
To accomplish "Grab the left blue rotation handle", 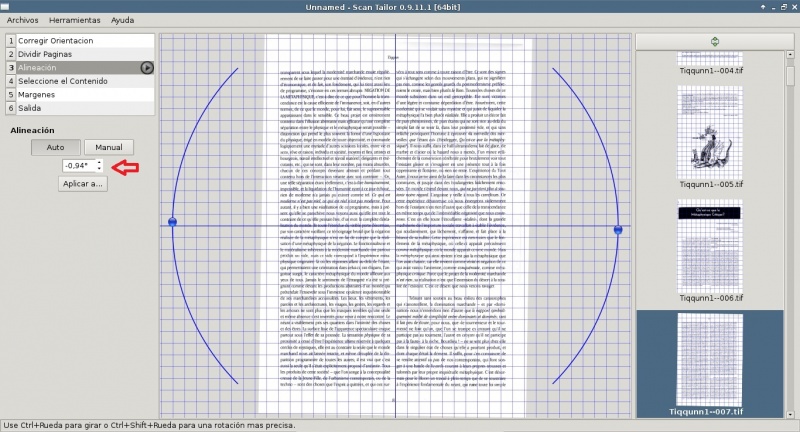I will (x=172, y=221).
